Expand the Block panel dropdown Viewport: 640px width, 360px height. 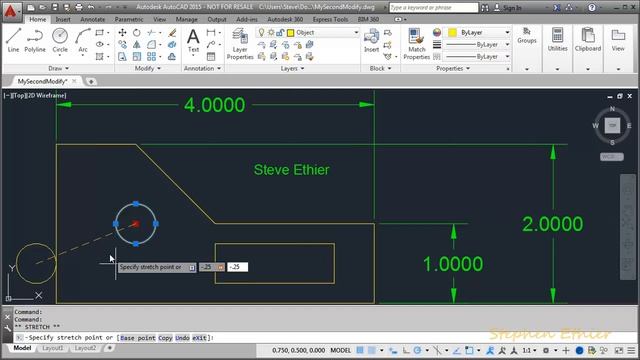pos(380,69)
